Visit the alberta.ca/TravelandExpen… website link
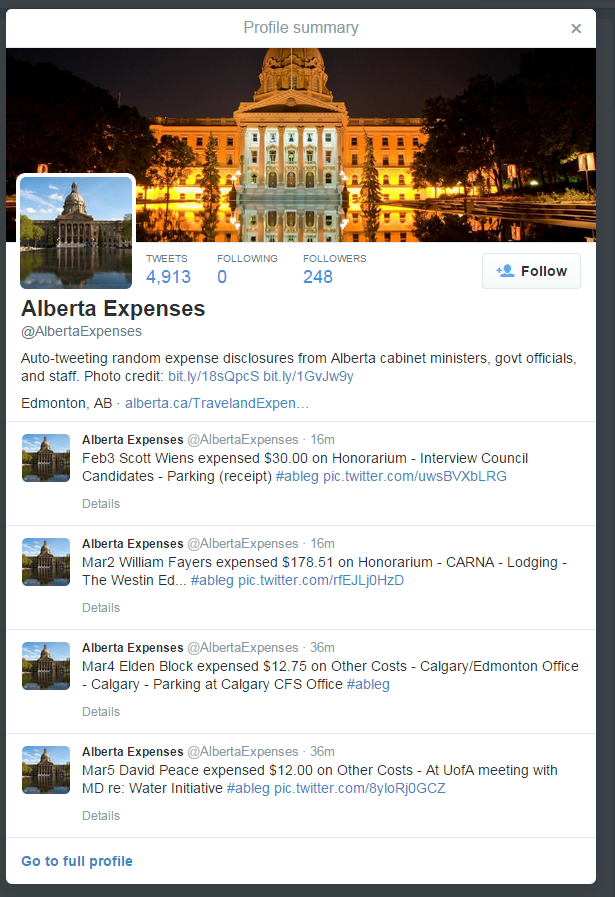615x897 pixels. pos(217,403)
